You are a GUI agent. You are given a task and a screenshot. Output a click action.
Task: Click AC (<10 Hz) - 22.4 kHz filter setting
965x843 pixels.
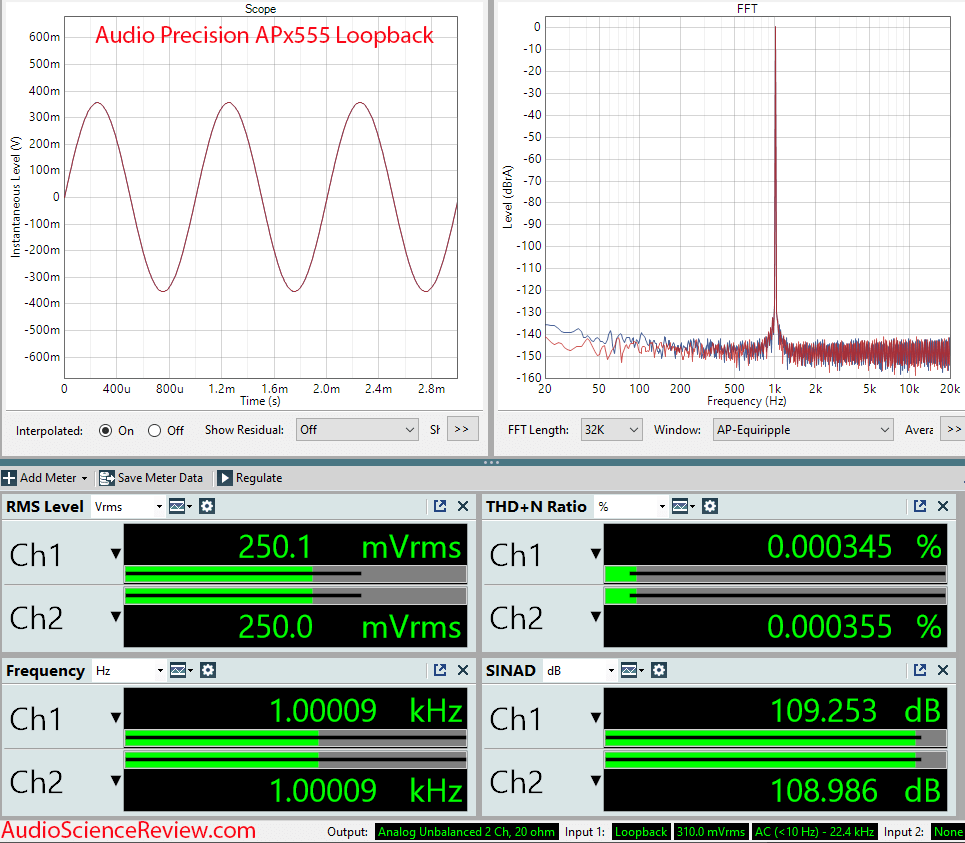814,832
